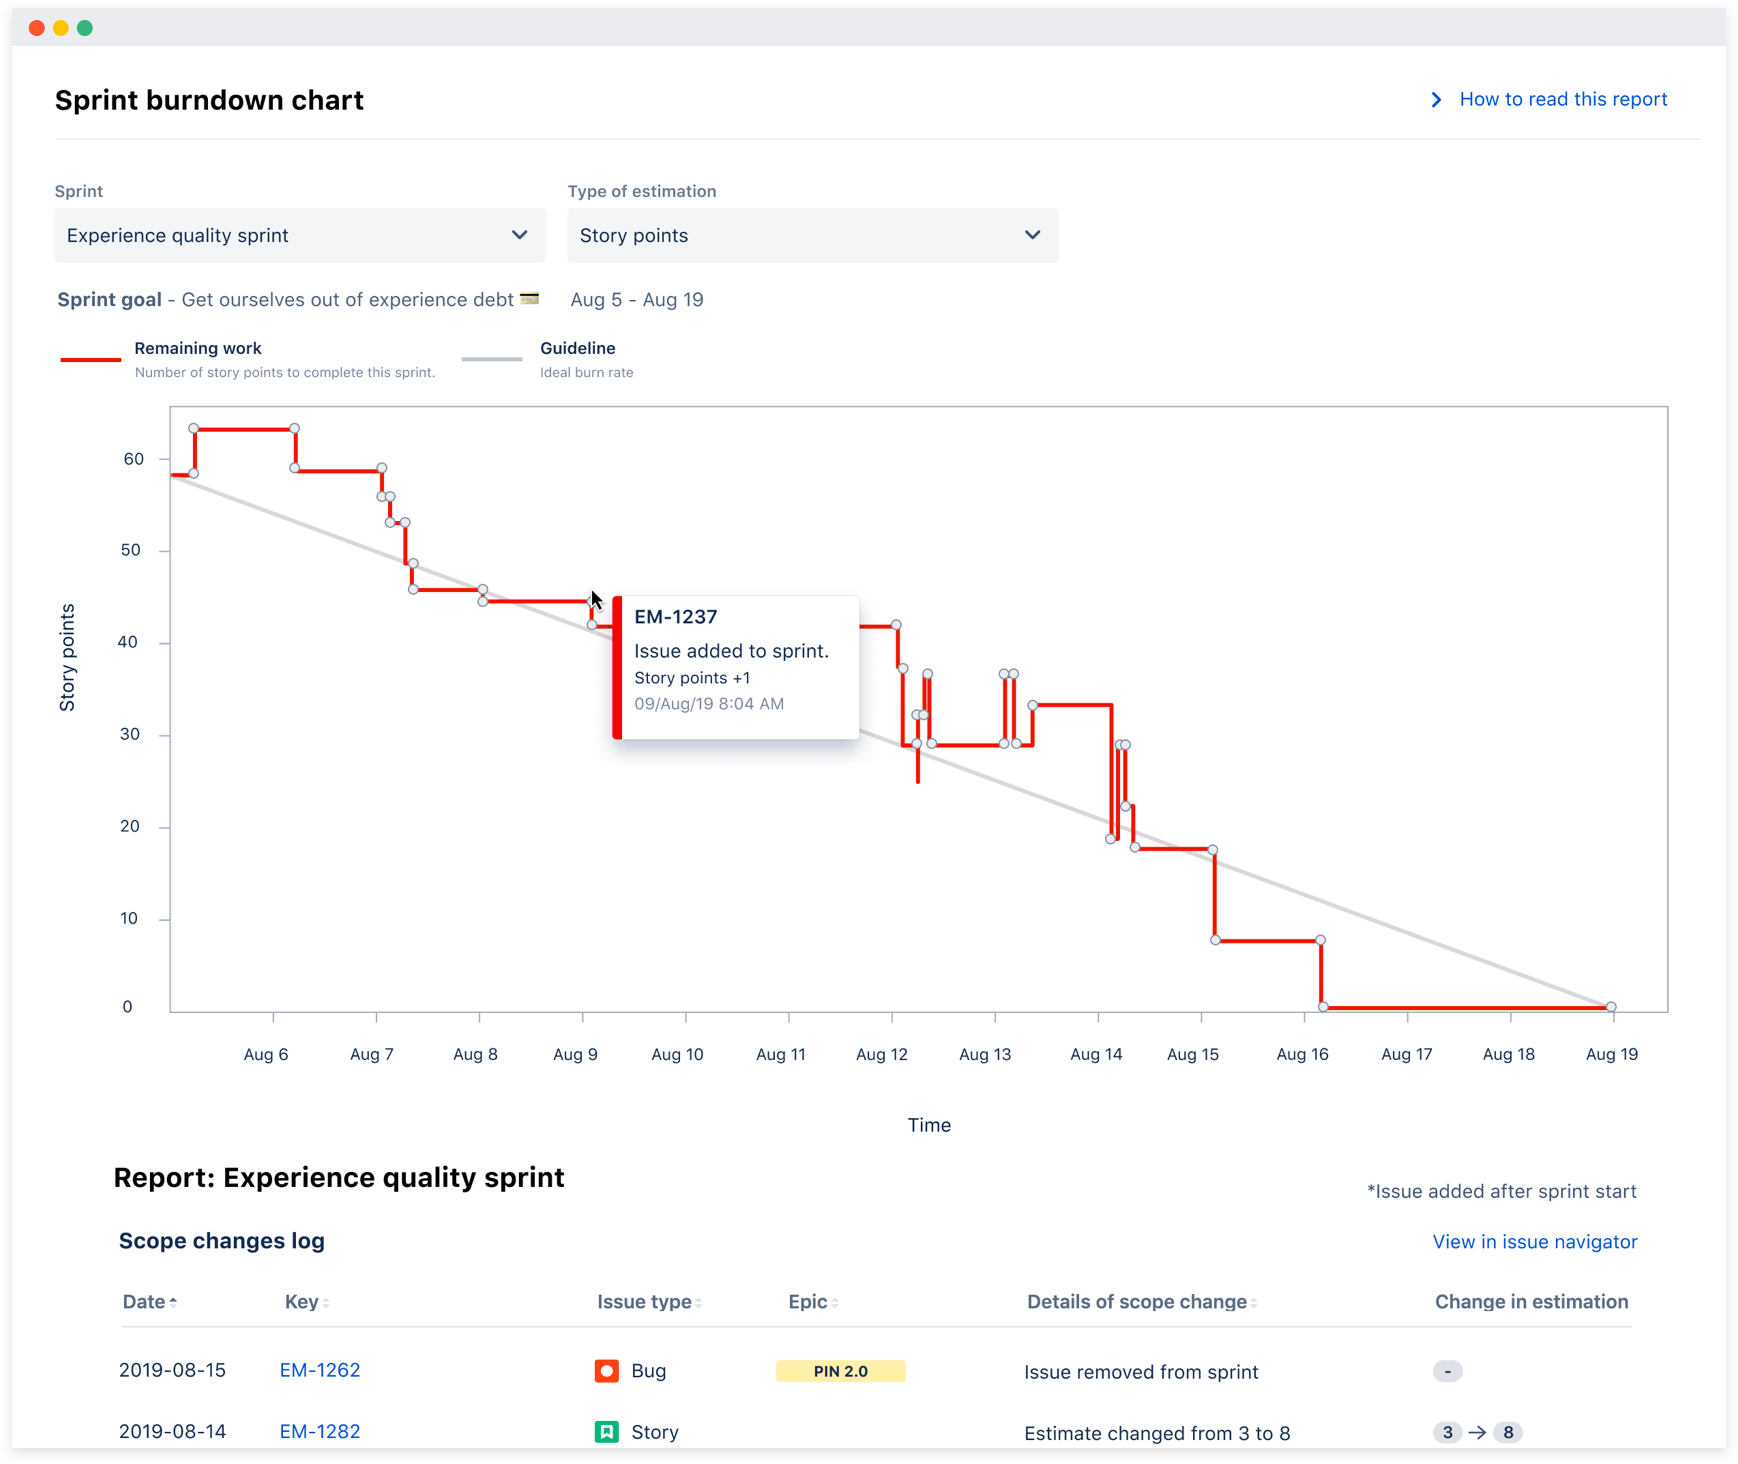The image size is (1738, 1464).
Task: Select the Scope changes log heading
Action: tap(221, 1240)
